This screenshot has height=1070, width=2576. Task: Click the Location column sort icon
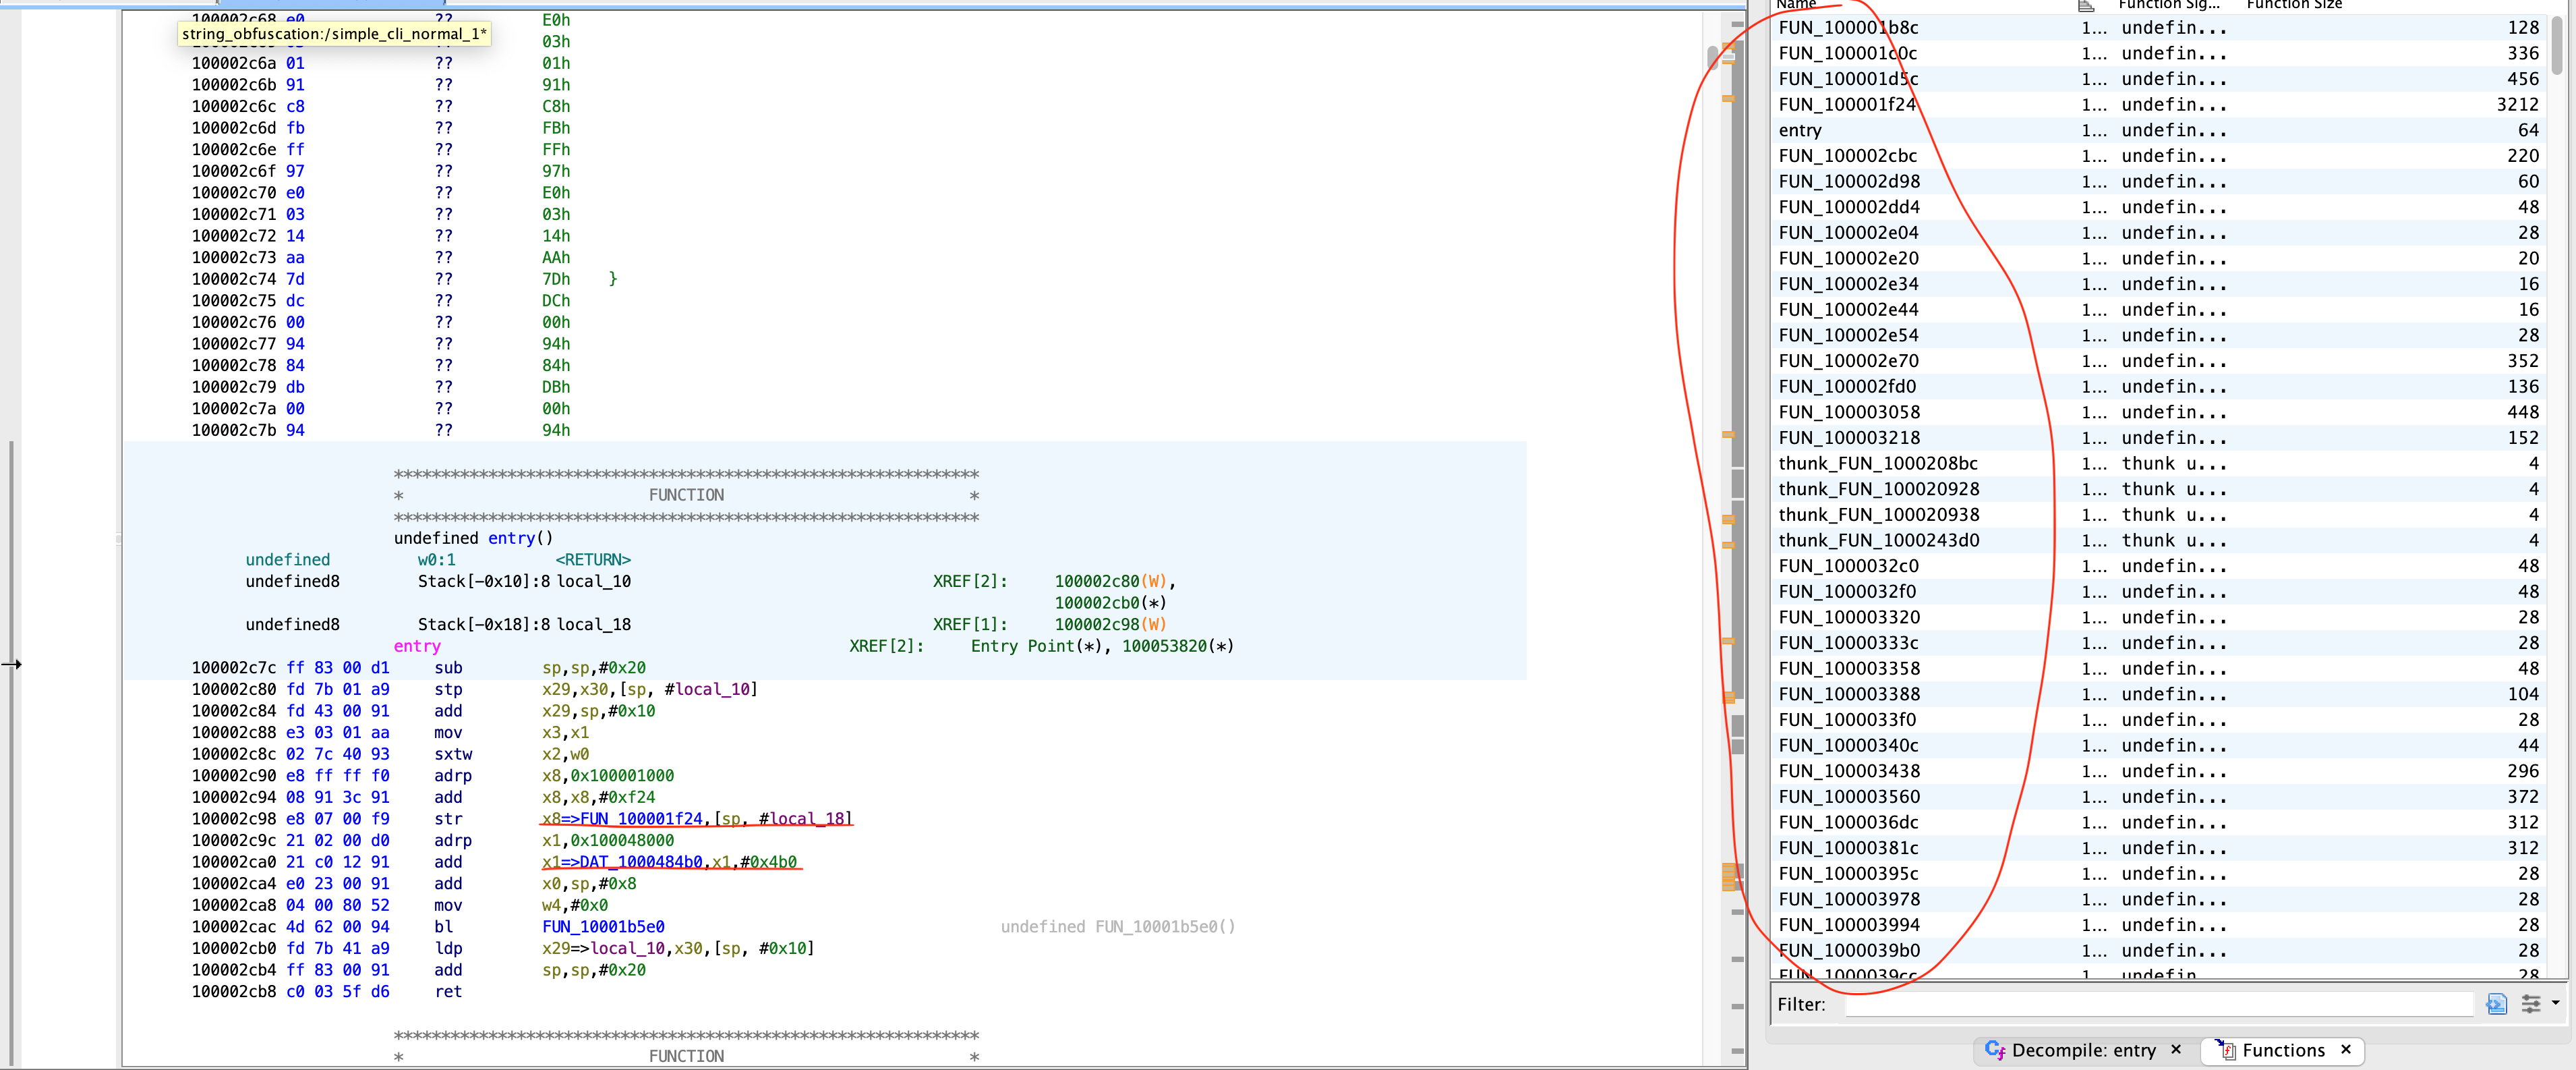point(2086,5)
